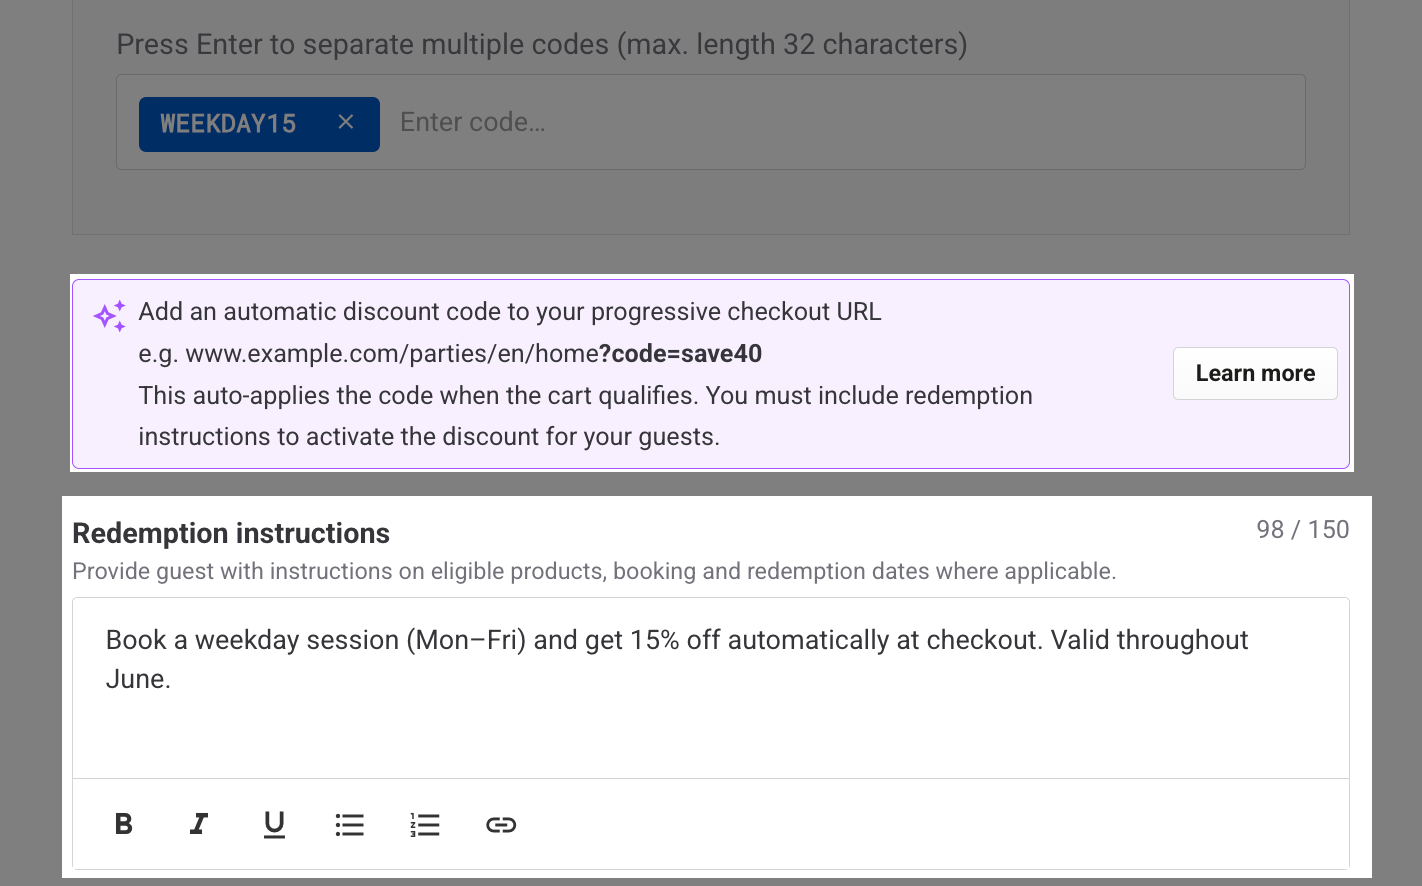Image resolution: width=1422 pixels, height=886 pixels.
Task: Insert a bulleted list
Action: point(349,824)
